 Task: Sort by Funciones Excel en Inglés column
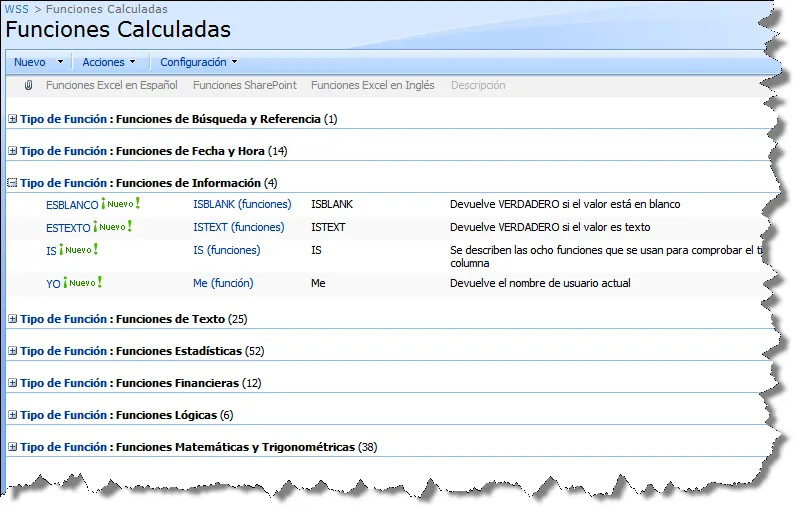coord(373,85)
